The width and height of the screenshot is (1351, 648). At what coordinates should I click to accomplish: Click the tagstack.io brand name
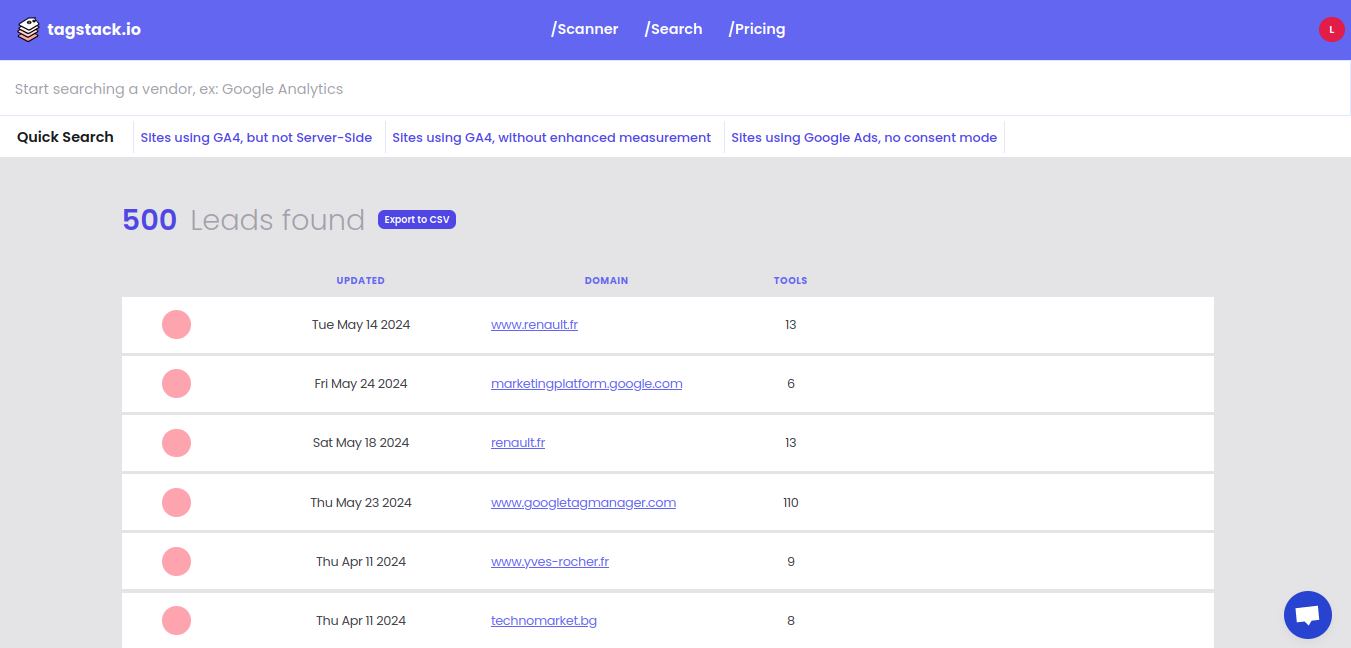[94, 30]
